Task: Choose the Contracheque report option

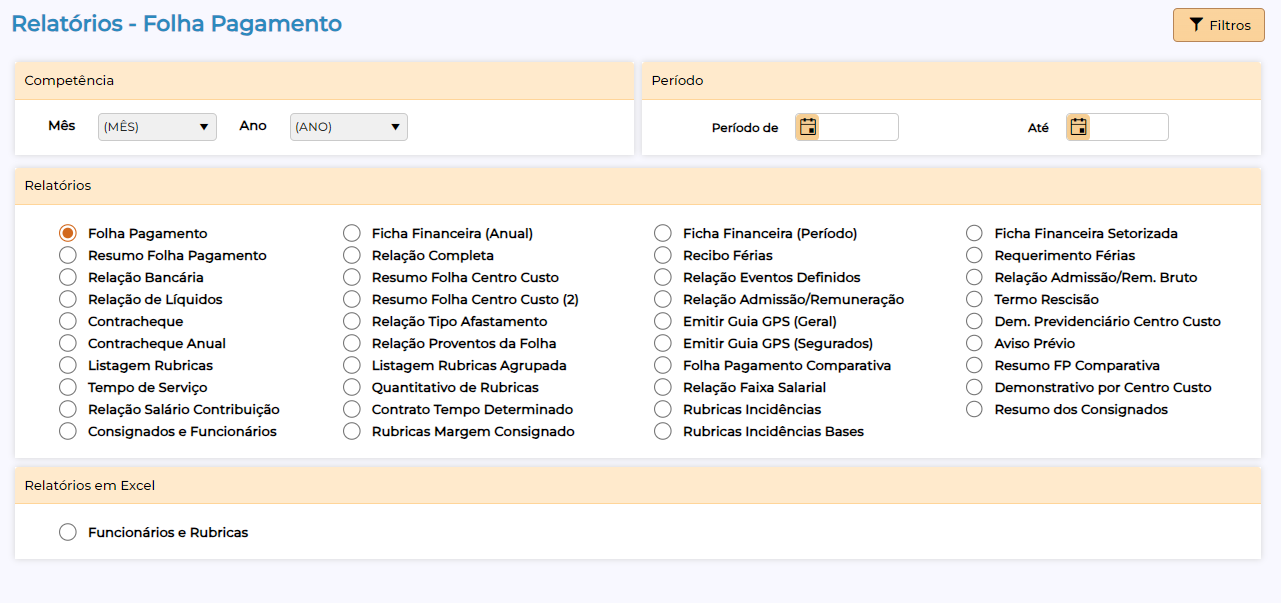Action: 68,321
